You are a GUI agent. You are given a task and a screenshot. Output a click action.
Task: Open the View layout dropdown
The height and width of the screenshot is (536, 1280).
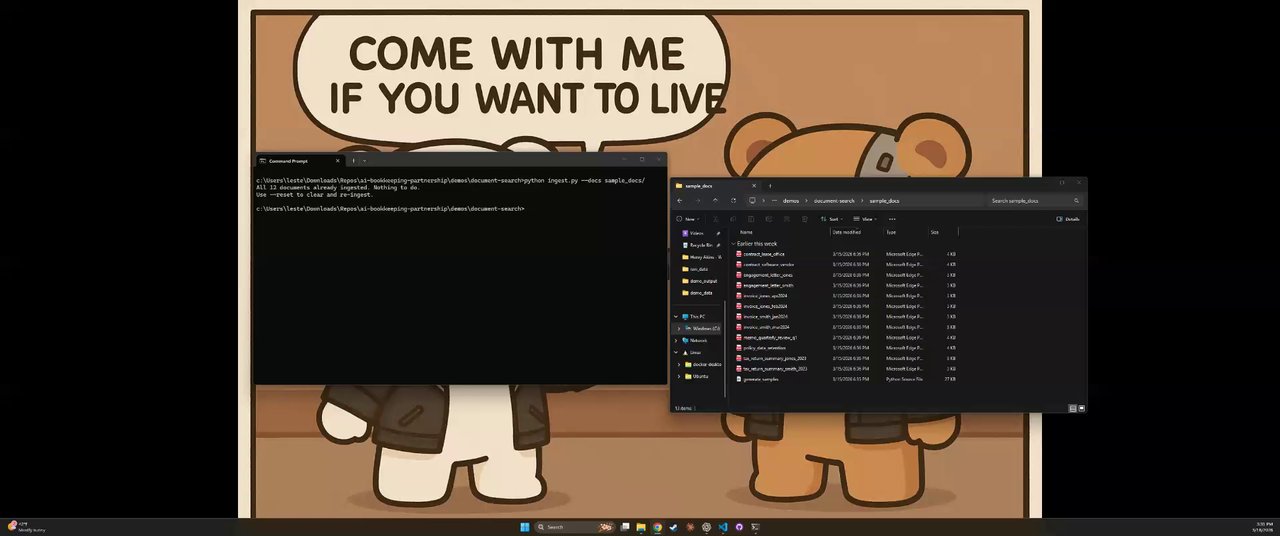866,218
